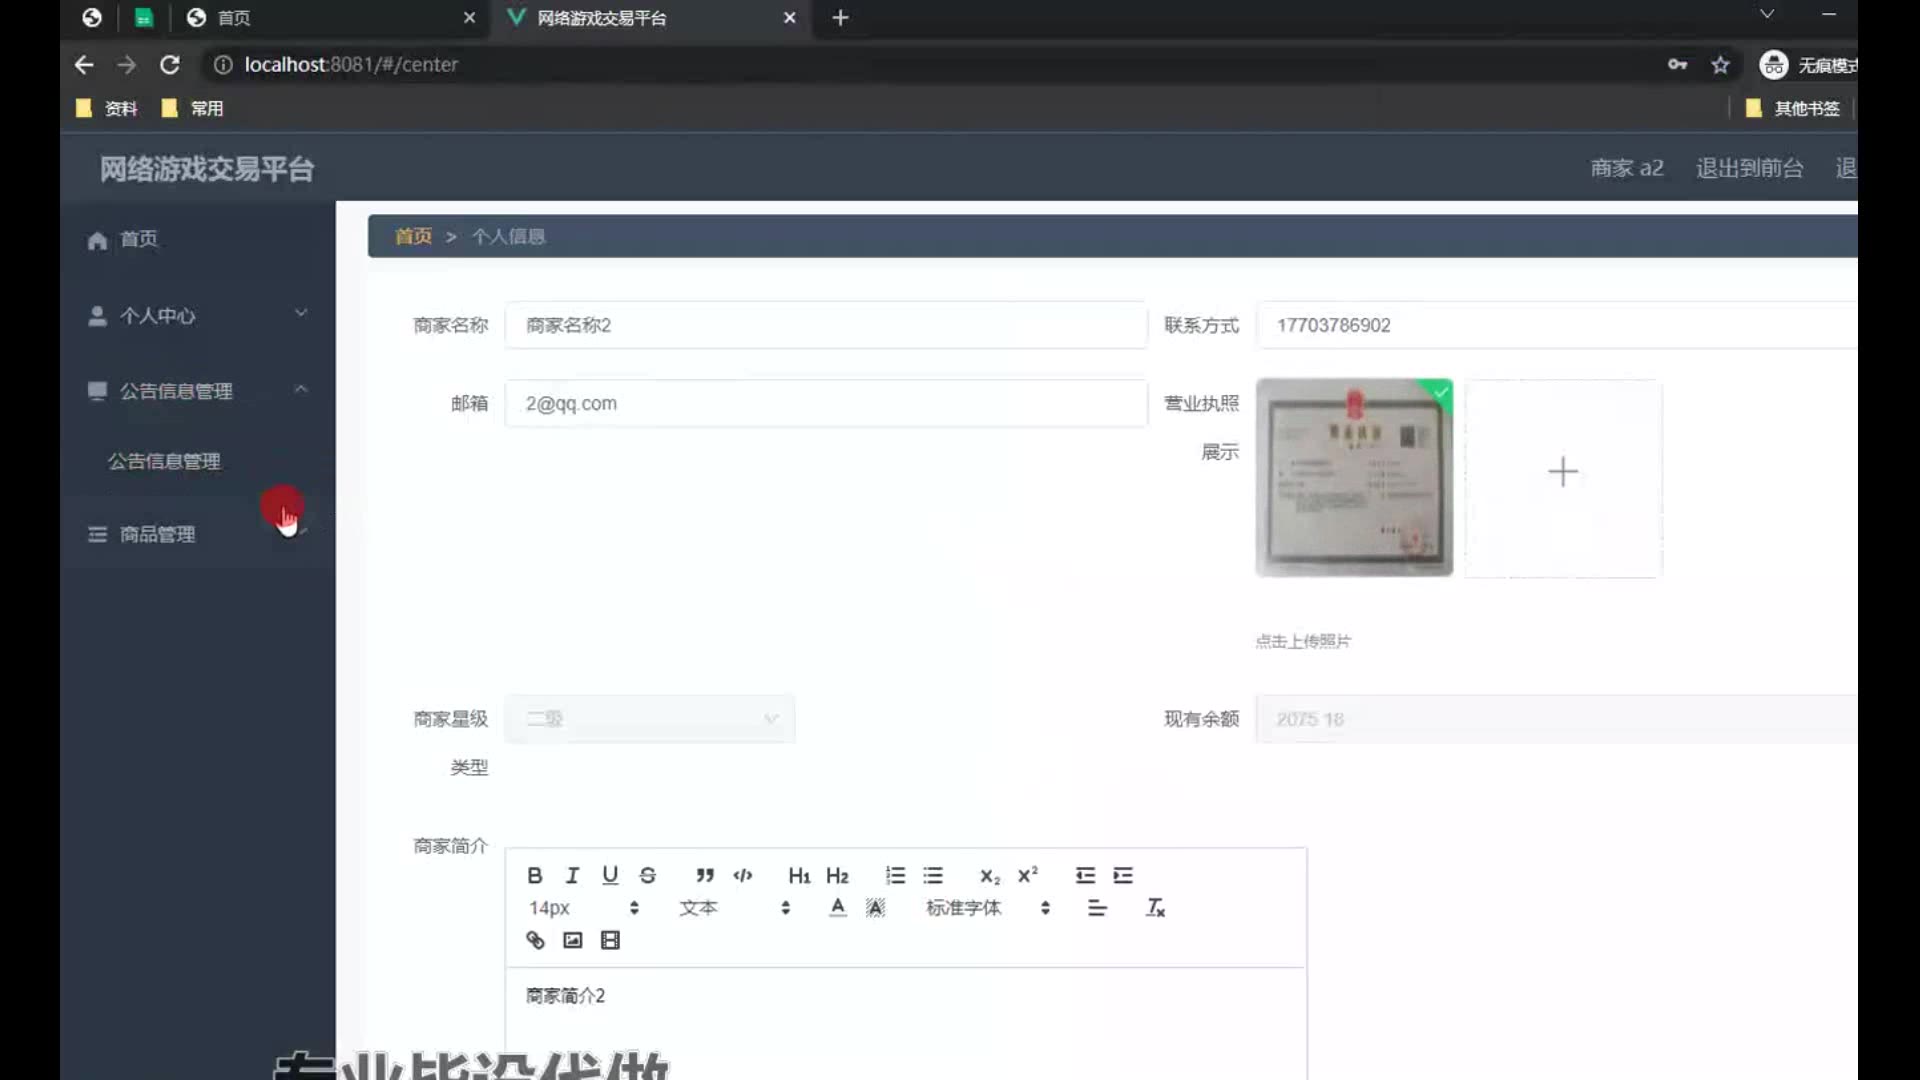Click the ordered list icon
The image size is (1920, 1080).
pos(895,876)
